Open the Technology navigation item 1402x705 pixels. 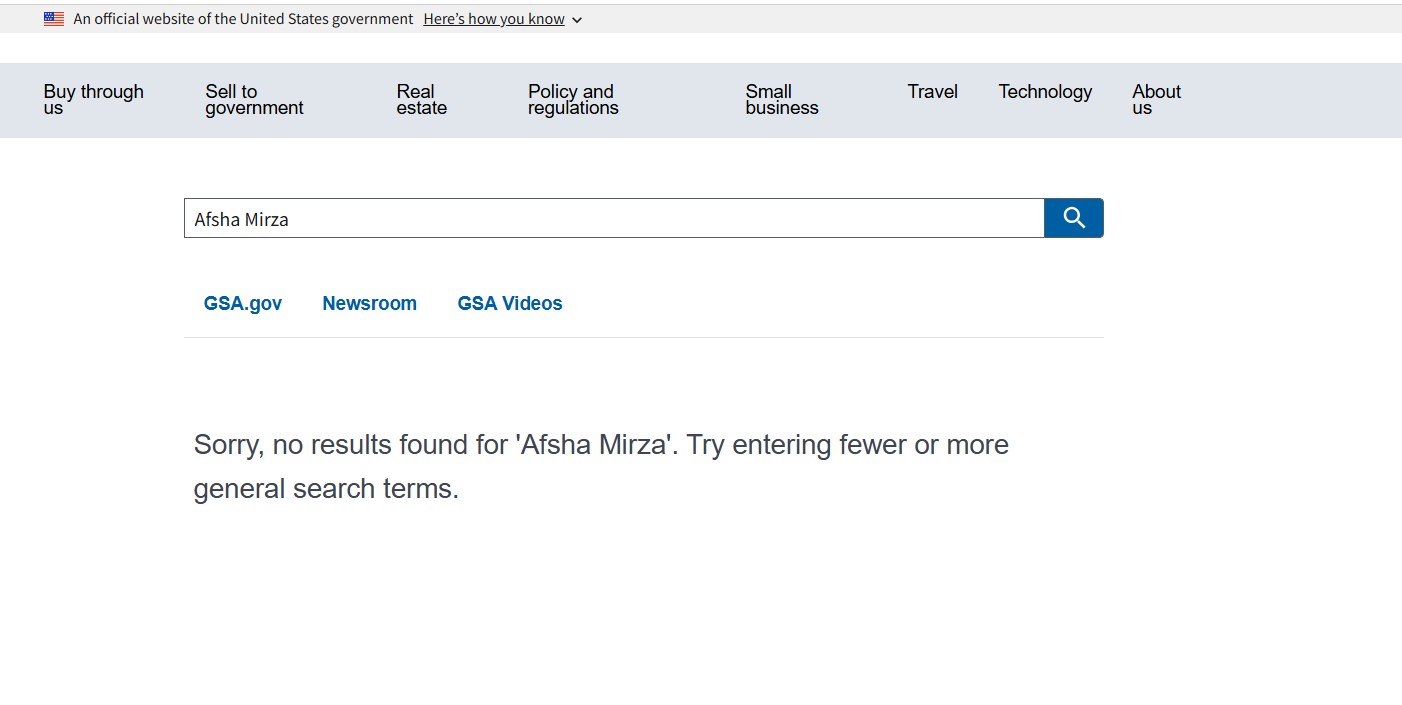tap(1044, 92)
